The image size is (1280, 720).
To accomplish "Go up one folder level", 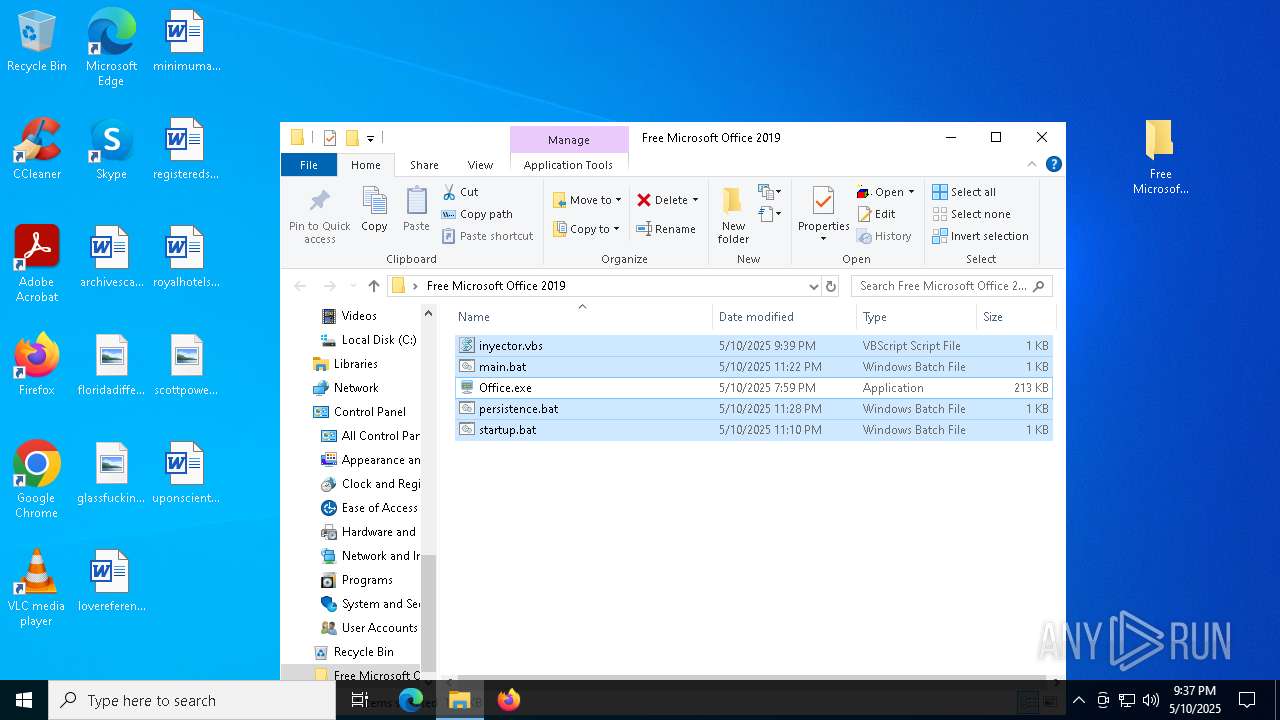I will click(x=373, y=286).
